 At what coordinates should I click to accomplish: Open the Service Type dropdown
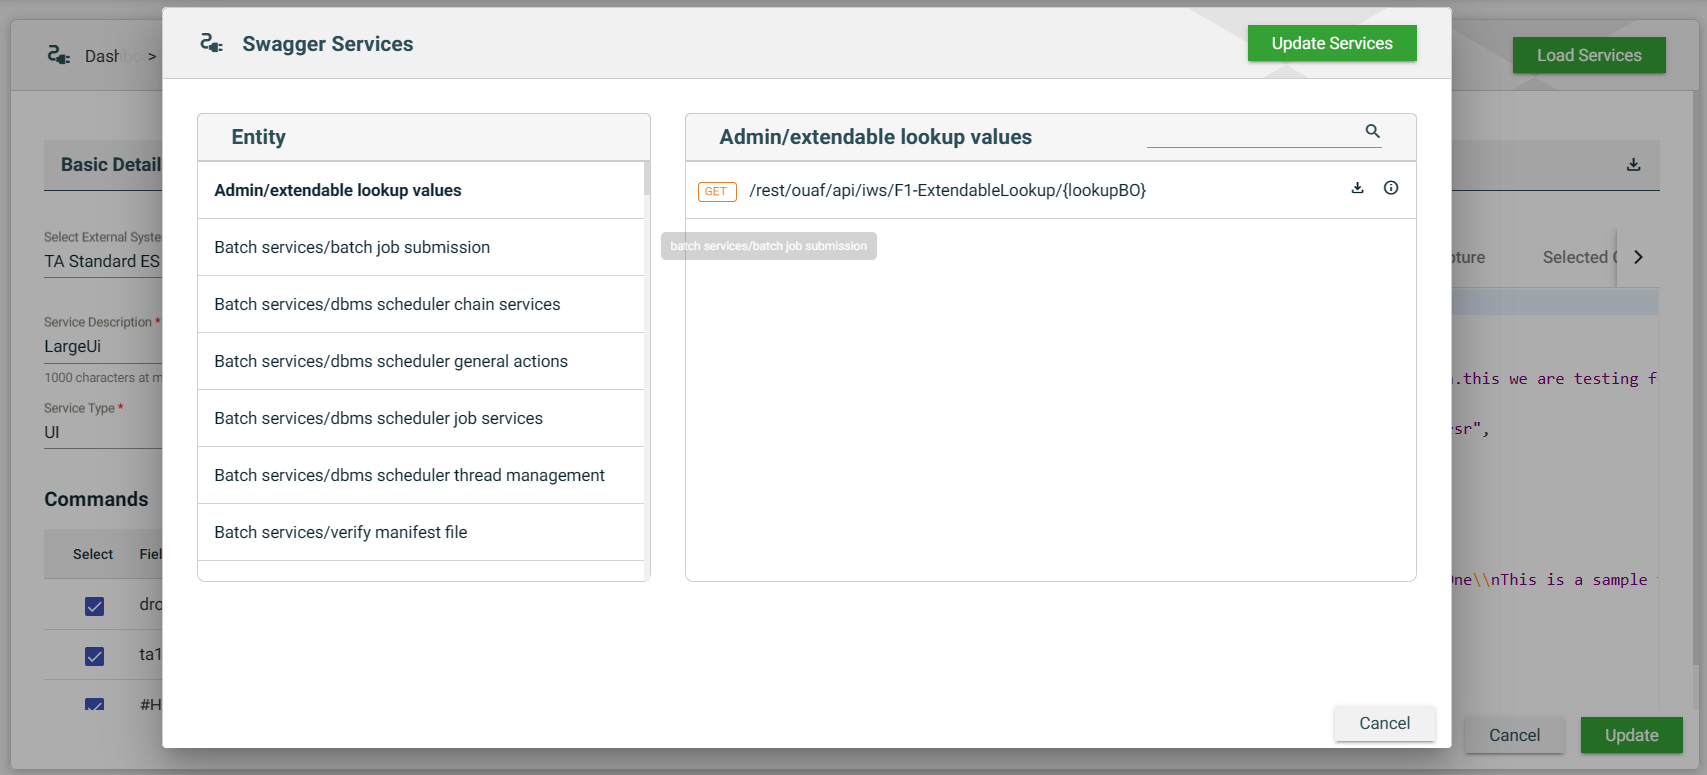[100, 432]
